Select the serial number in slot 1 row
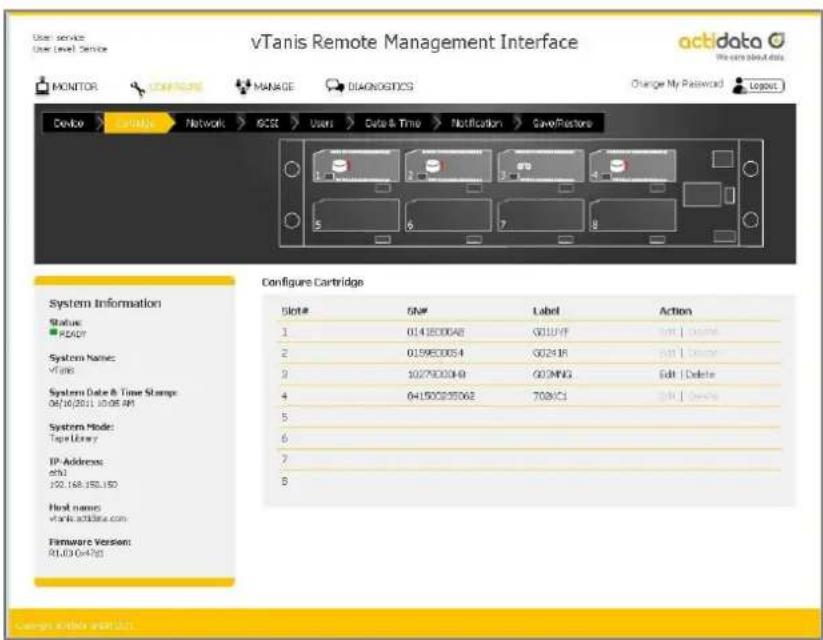Image resolution: width=823 pixels, height=640 pixels. tap(435, 332)
